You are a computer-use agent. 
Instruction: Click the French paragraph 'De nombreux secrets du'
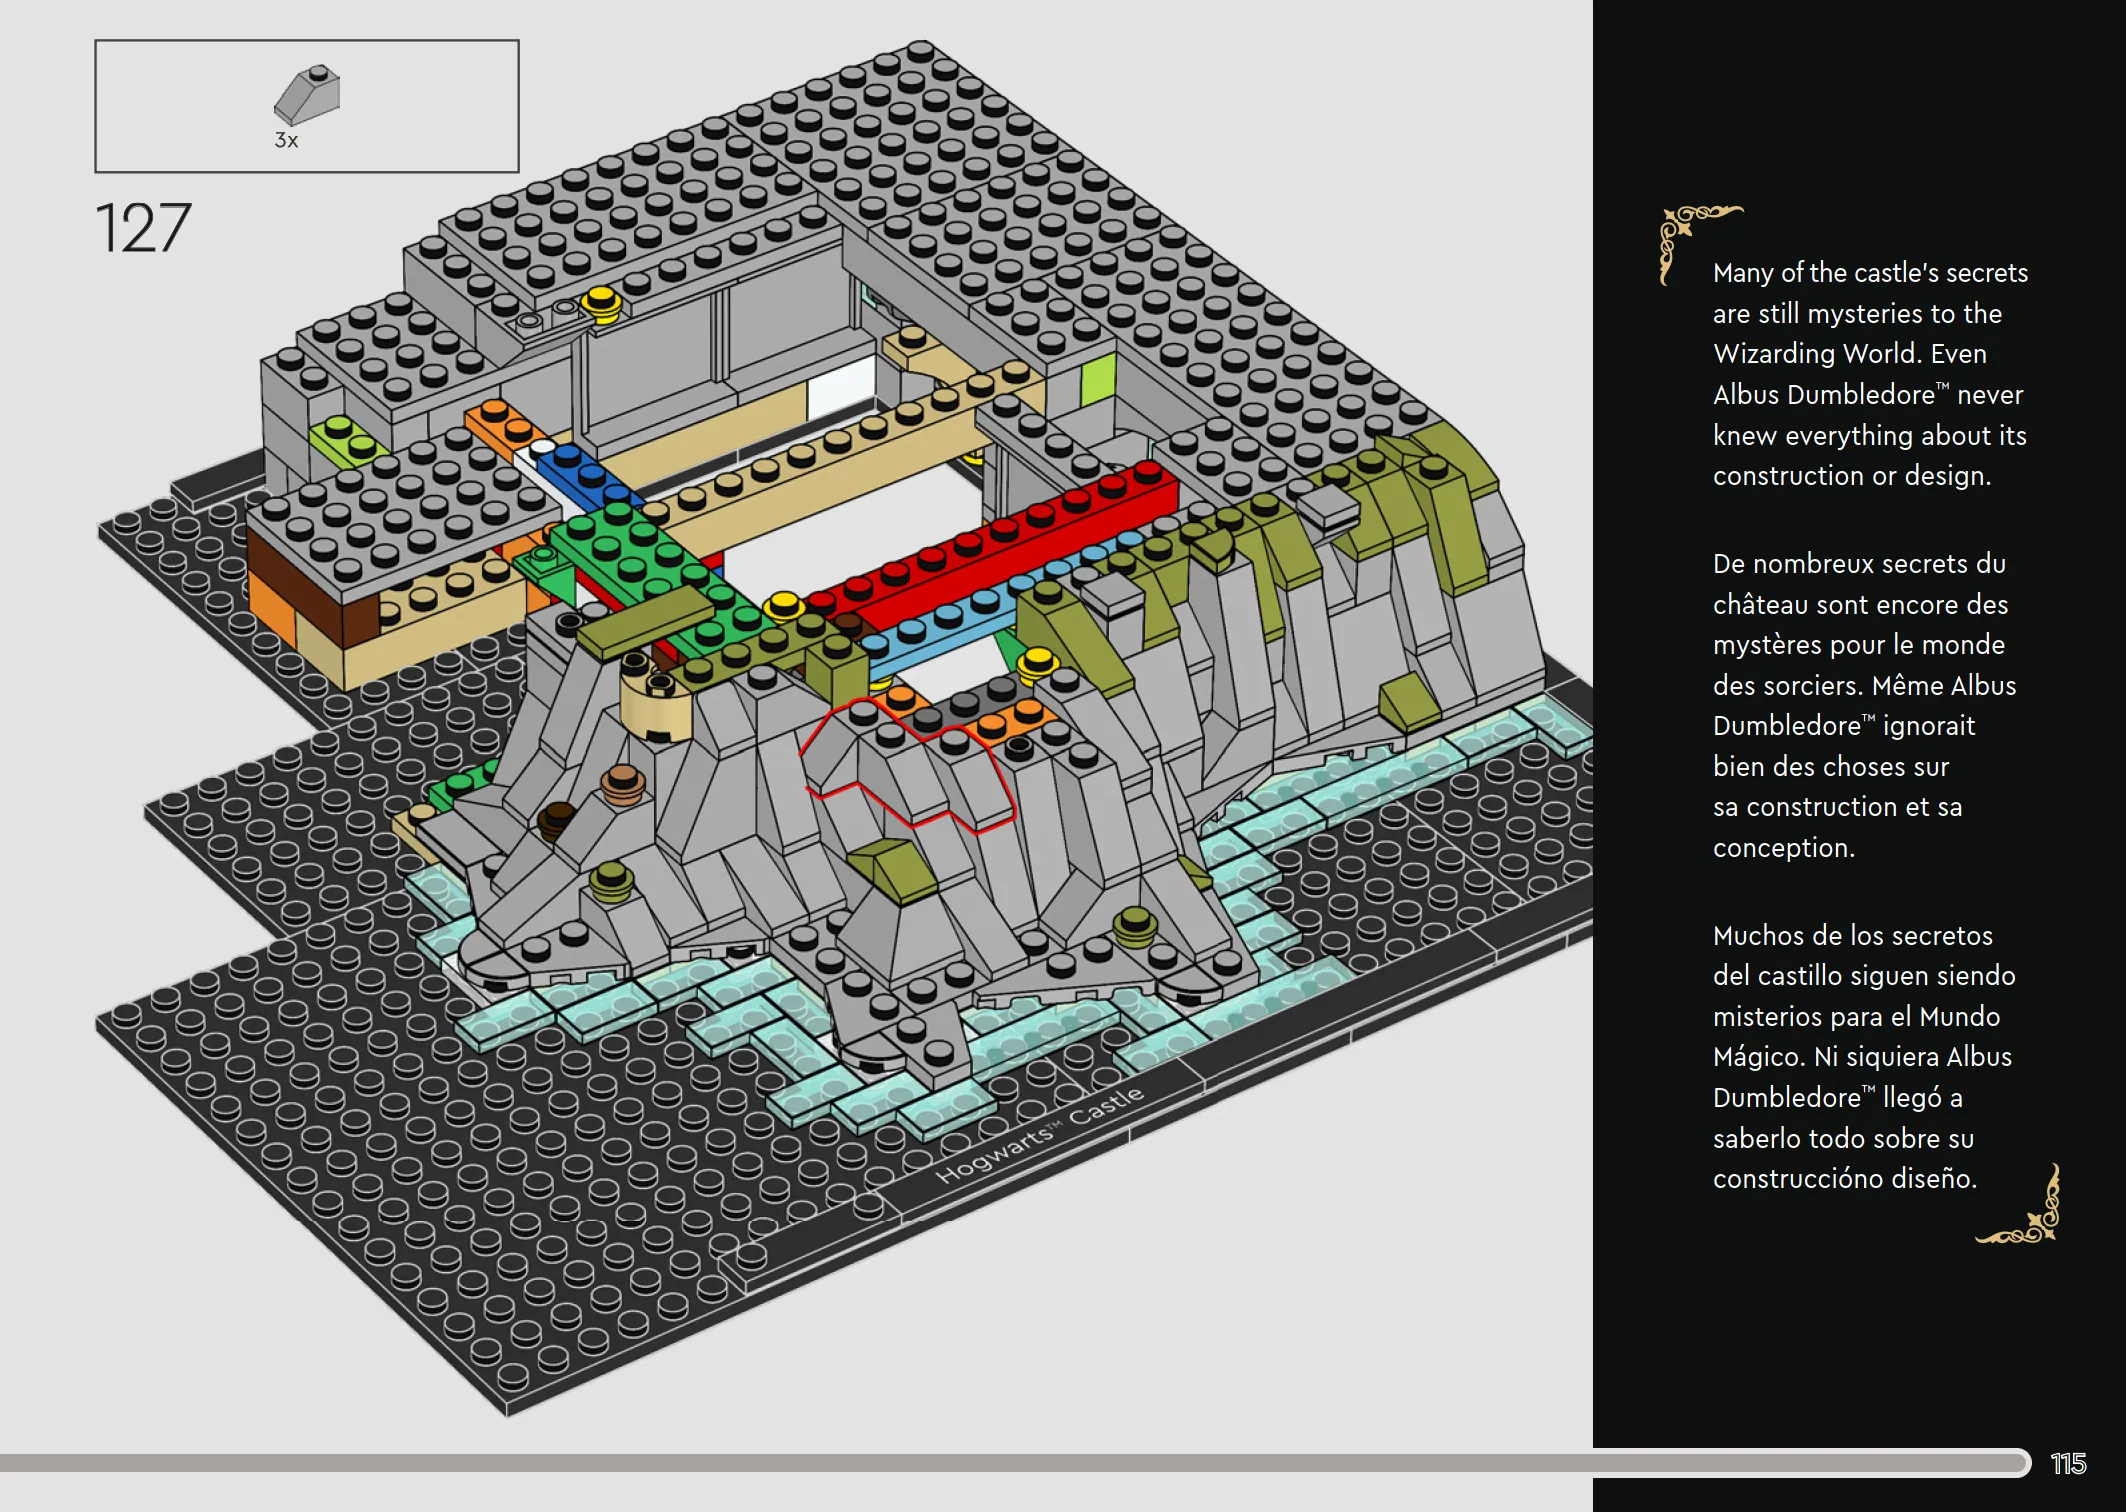coord(1864,705)
